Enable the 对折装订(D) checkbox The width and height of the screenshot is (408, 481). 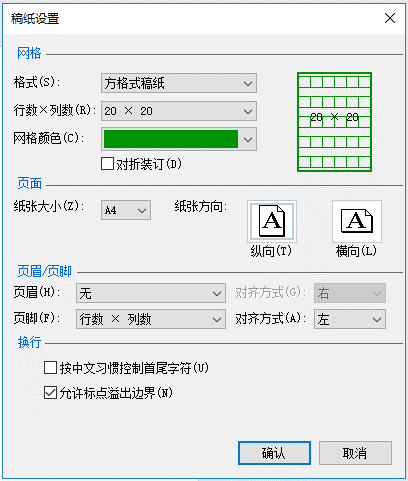click(107, 164)
